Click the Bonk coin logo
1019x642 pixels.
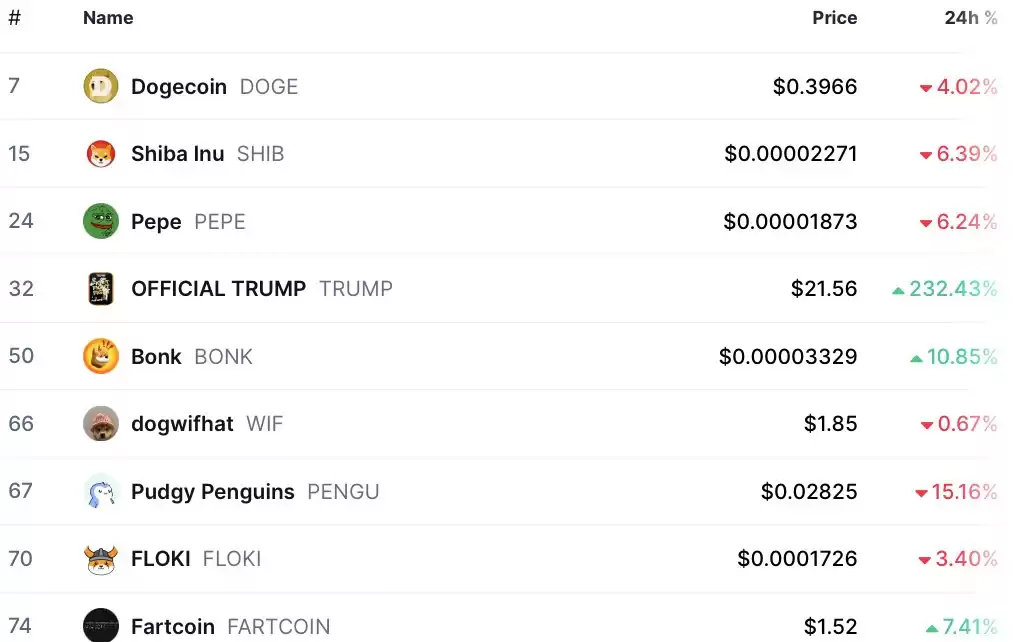[101, 356]
